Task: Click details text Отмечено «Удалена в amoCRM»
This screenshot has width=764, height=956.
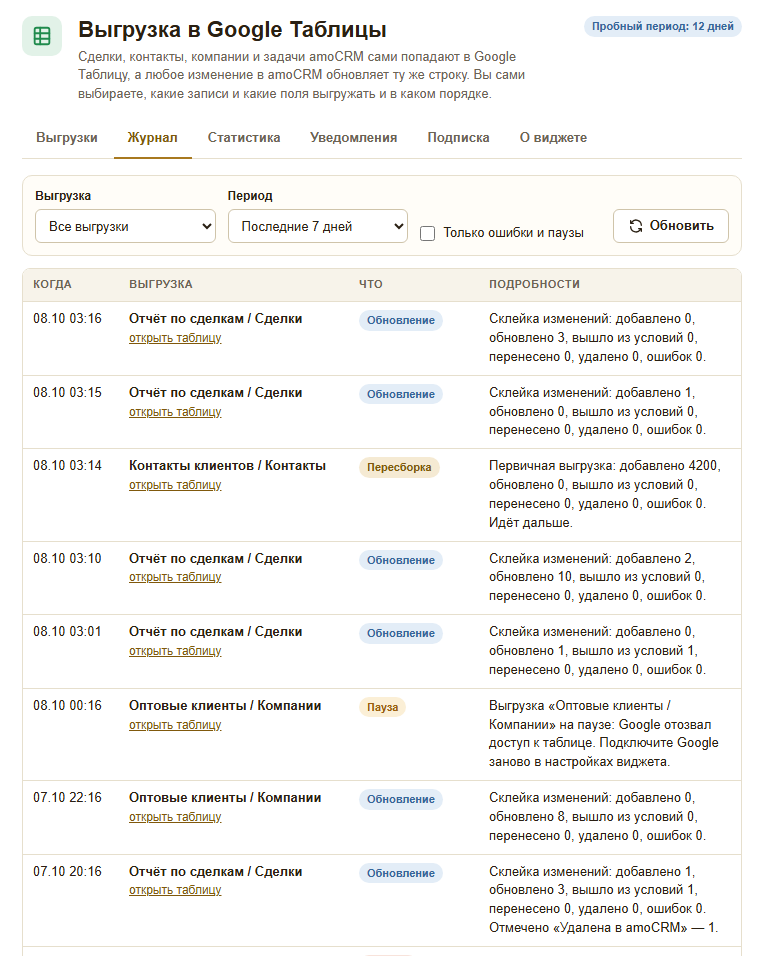Action: (x=604, y=928)
